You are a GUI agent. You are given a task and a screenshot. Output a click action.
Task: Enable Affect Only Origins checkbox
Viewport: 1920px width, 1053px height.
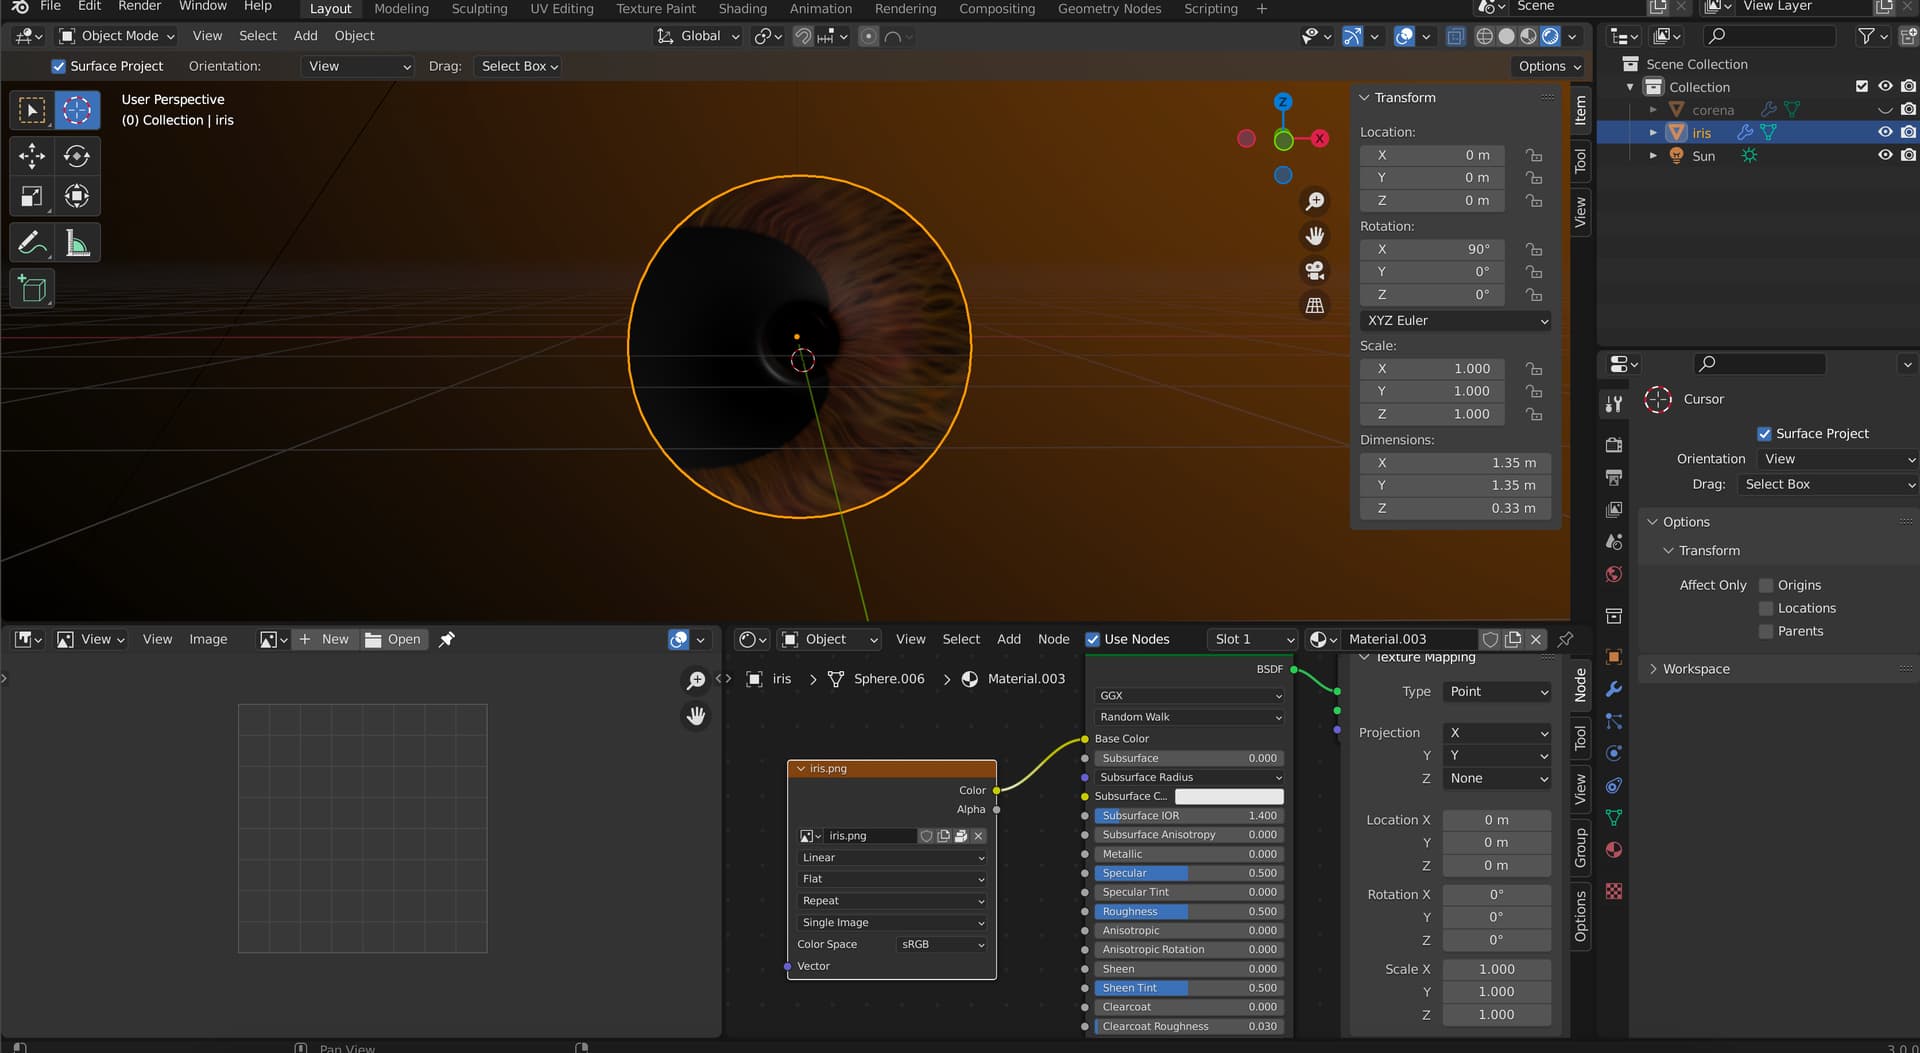[1766, 585]
